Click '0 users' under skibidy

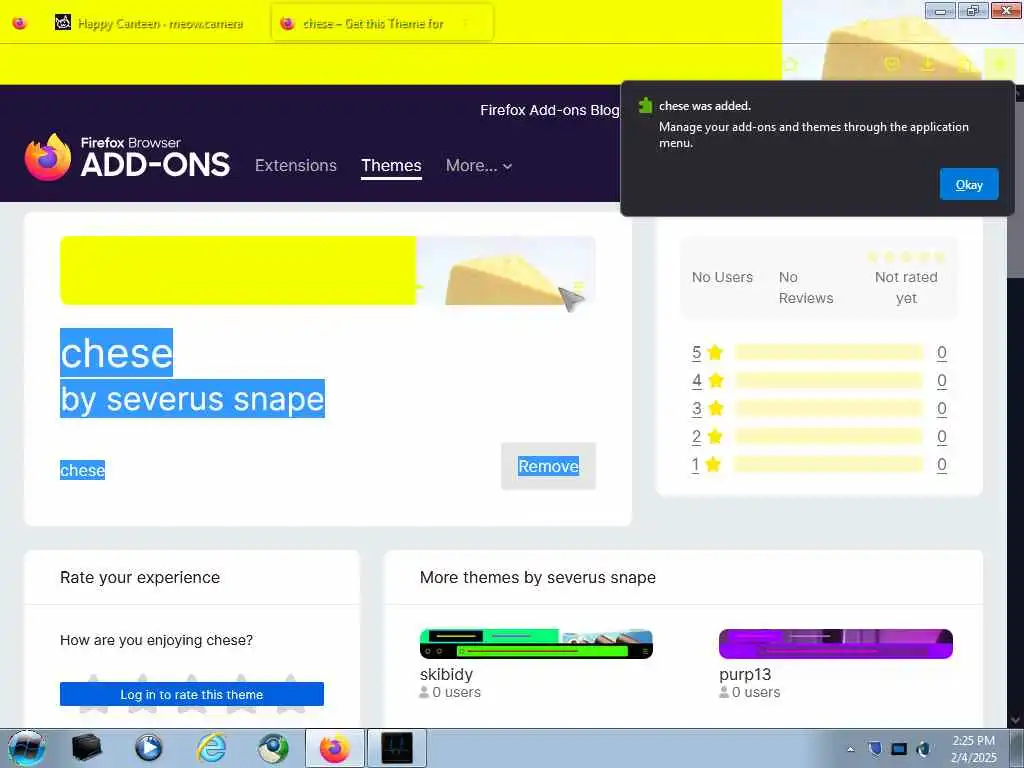click(456, 692)
